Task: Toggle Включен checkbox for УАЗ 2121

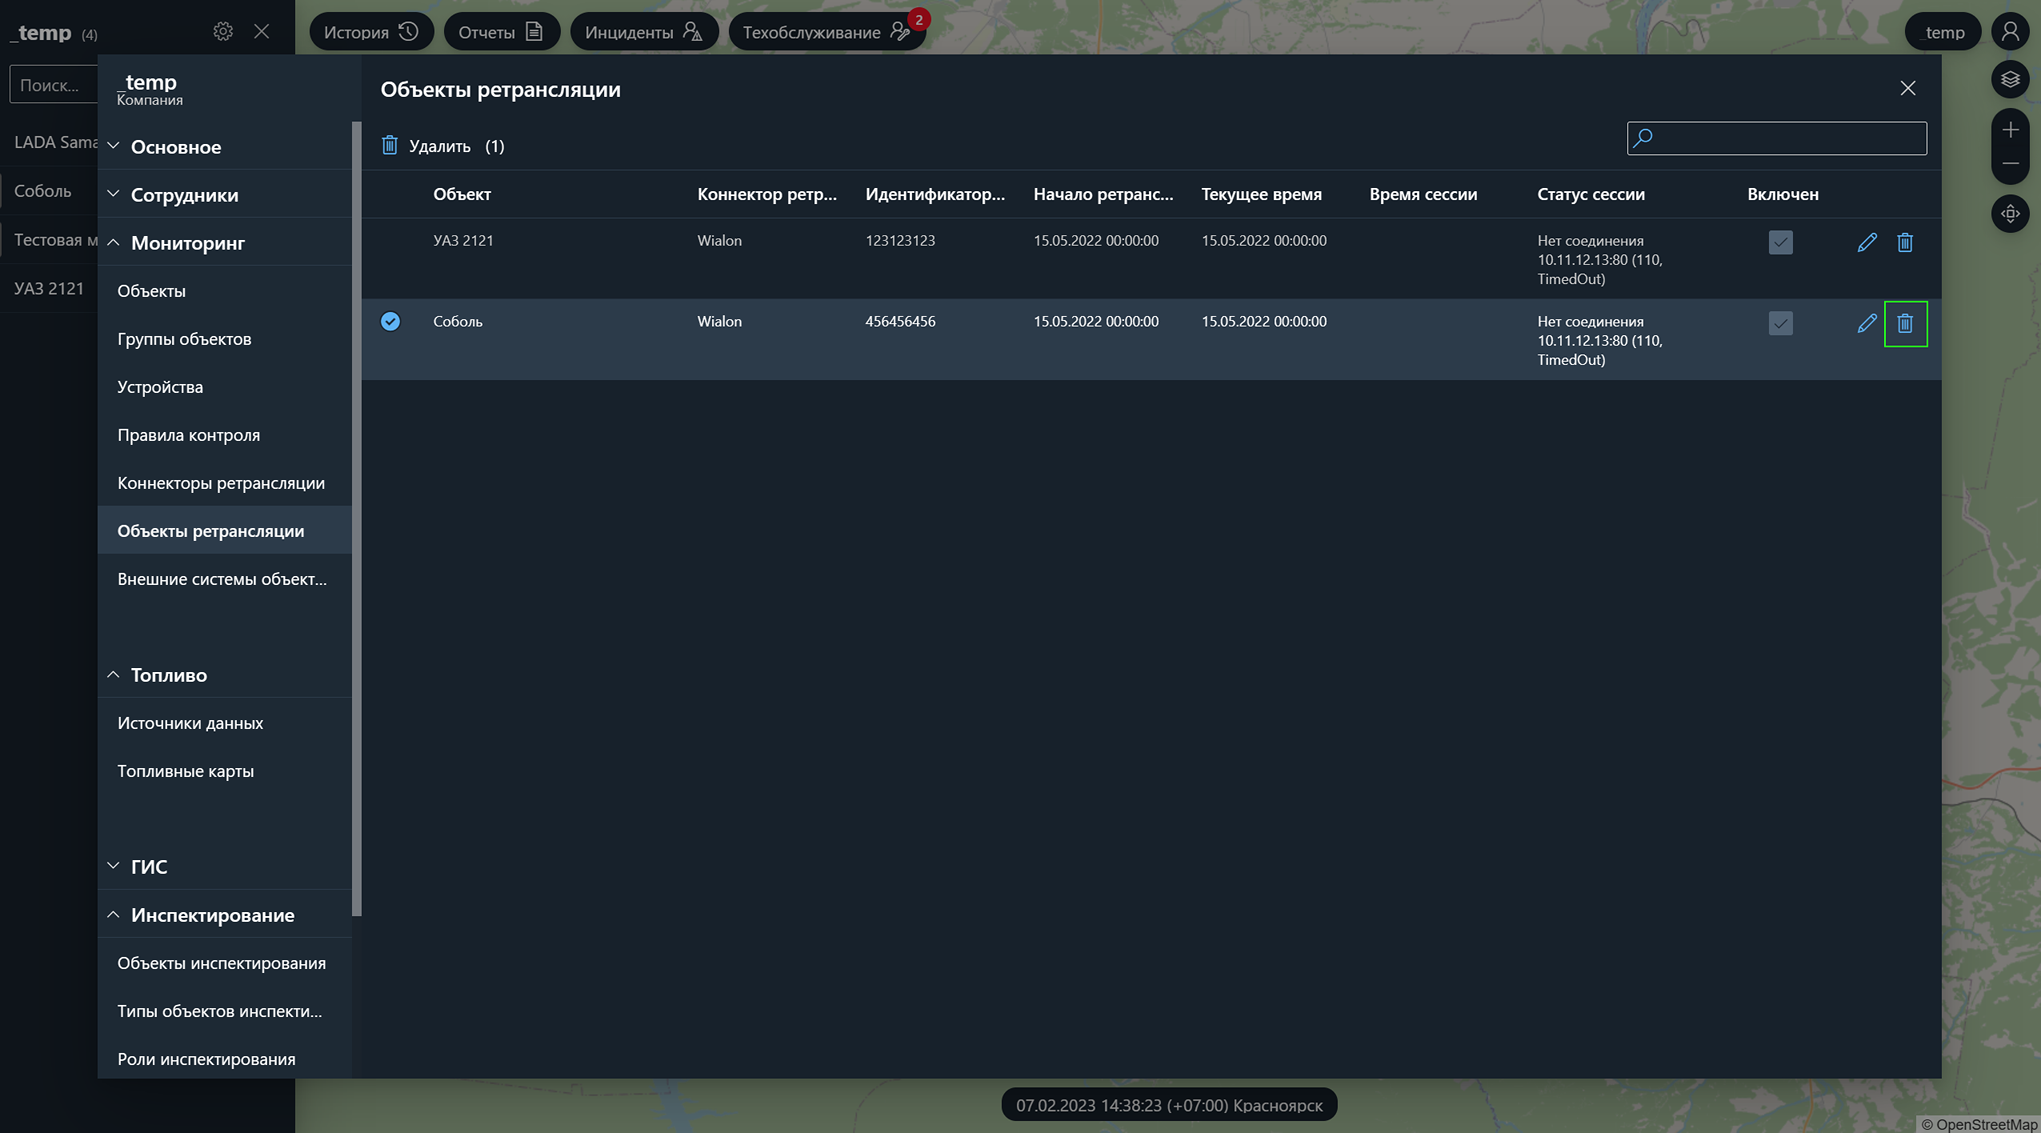Action: (x=1780, y=242)
